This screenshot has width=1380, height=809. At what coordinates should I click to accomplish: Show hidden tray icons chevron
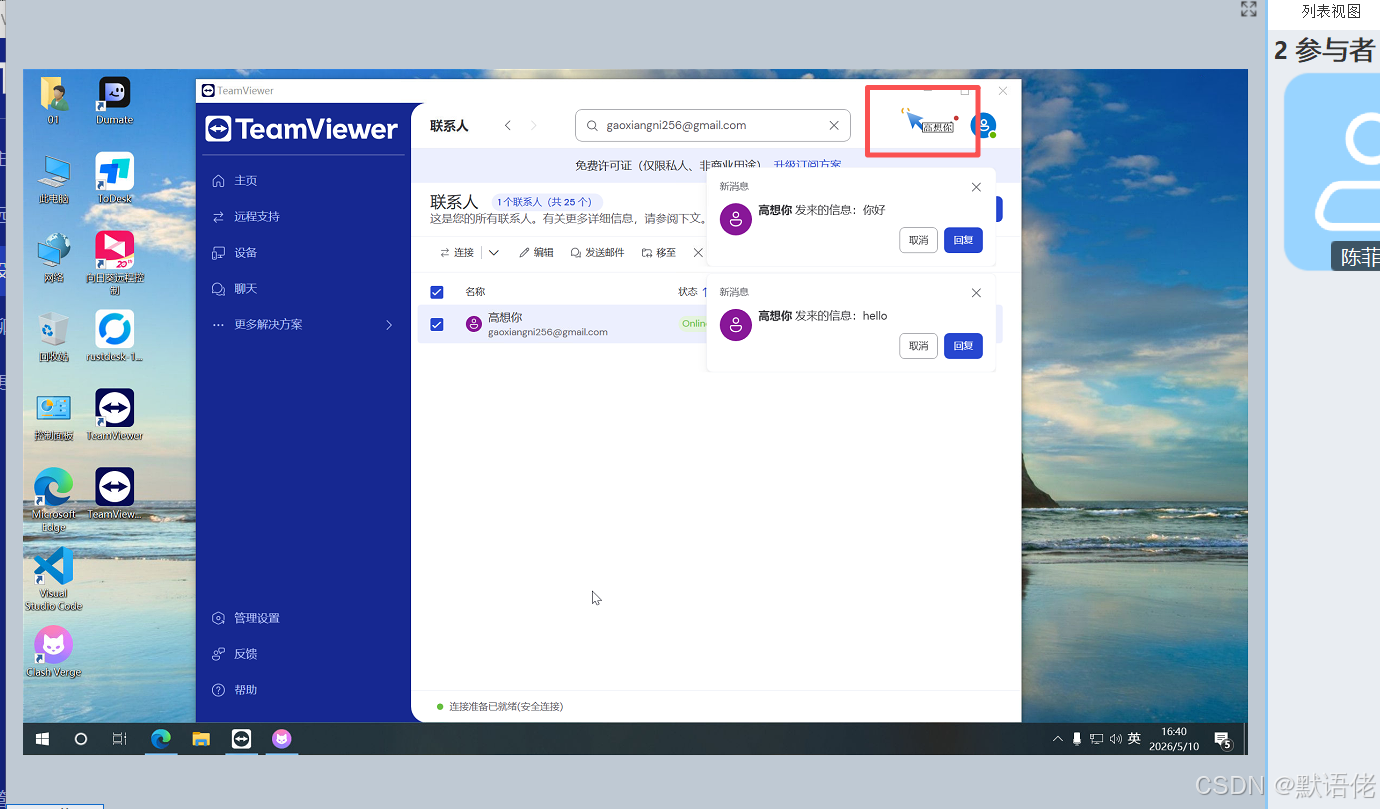pyautogui.click(x=1058, y=739)
